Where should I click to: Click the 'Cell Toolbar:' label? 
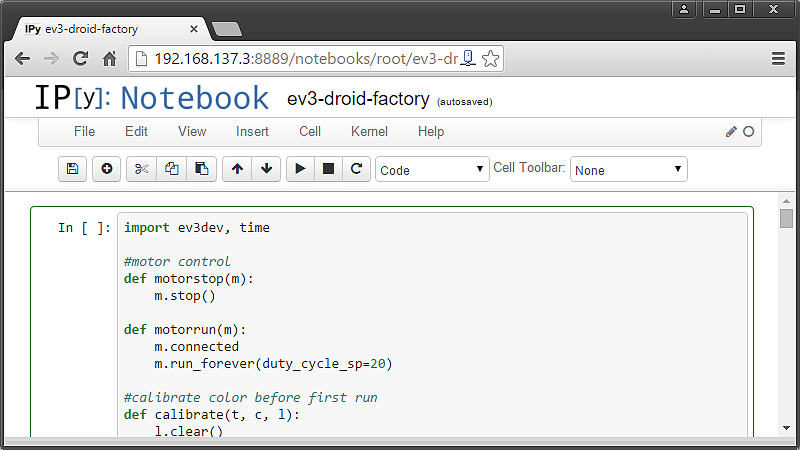[x=529, y=168]
